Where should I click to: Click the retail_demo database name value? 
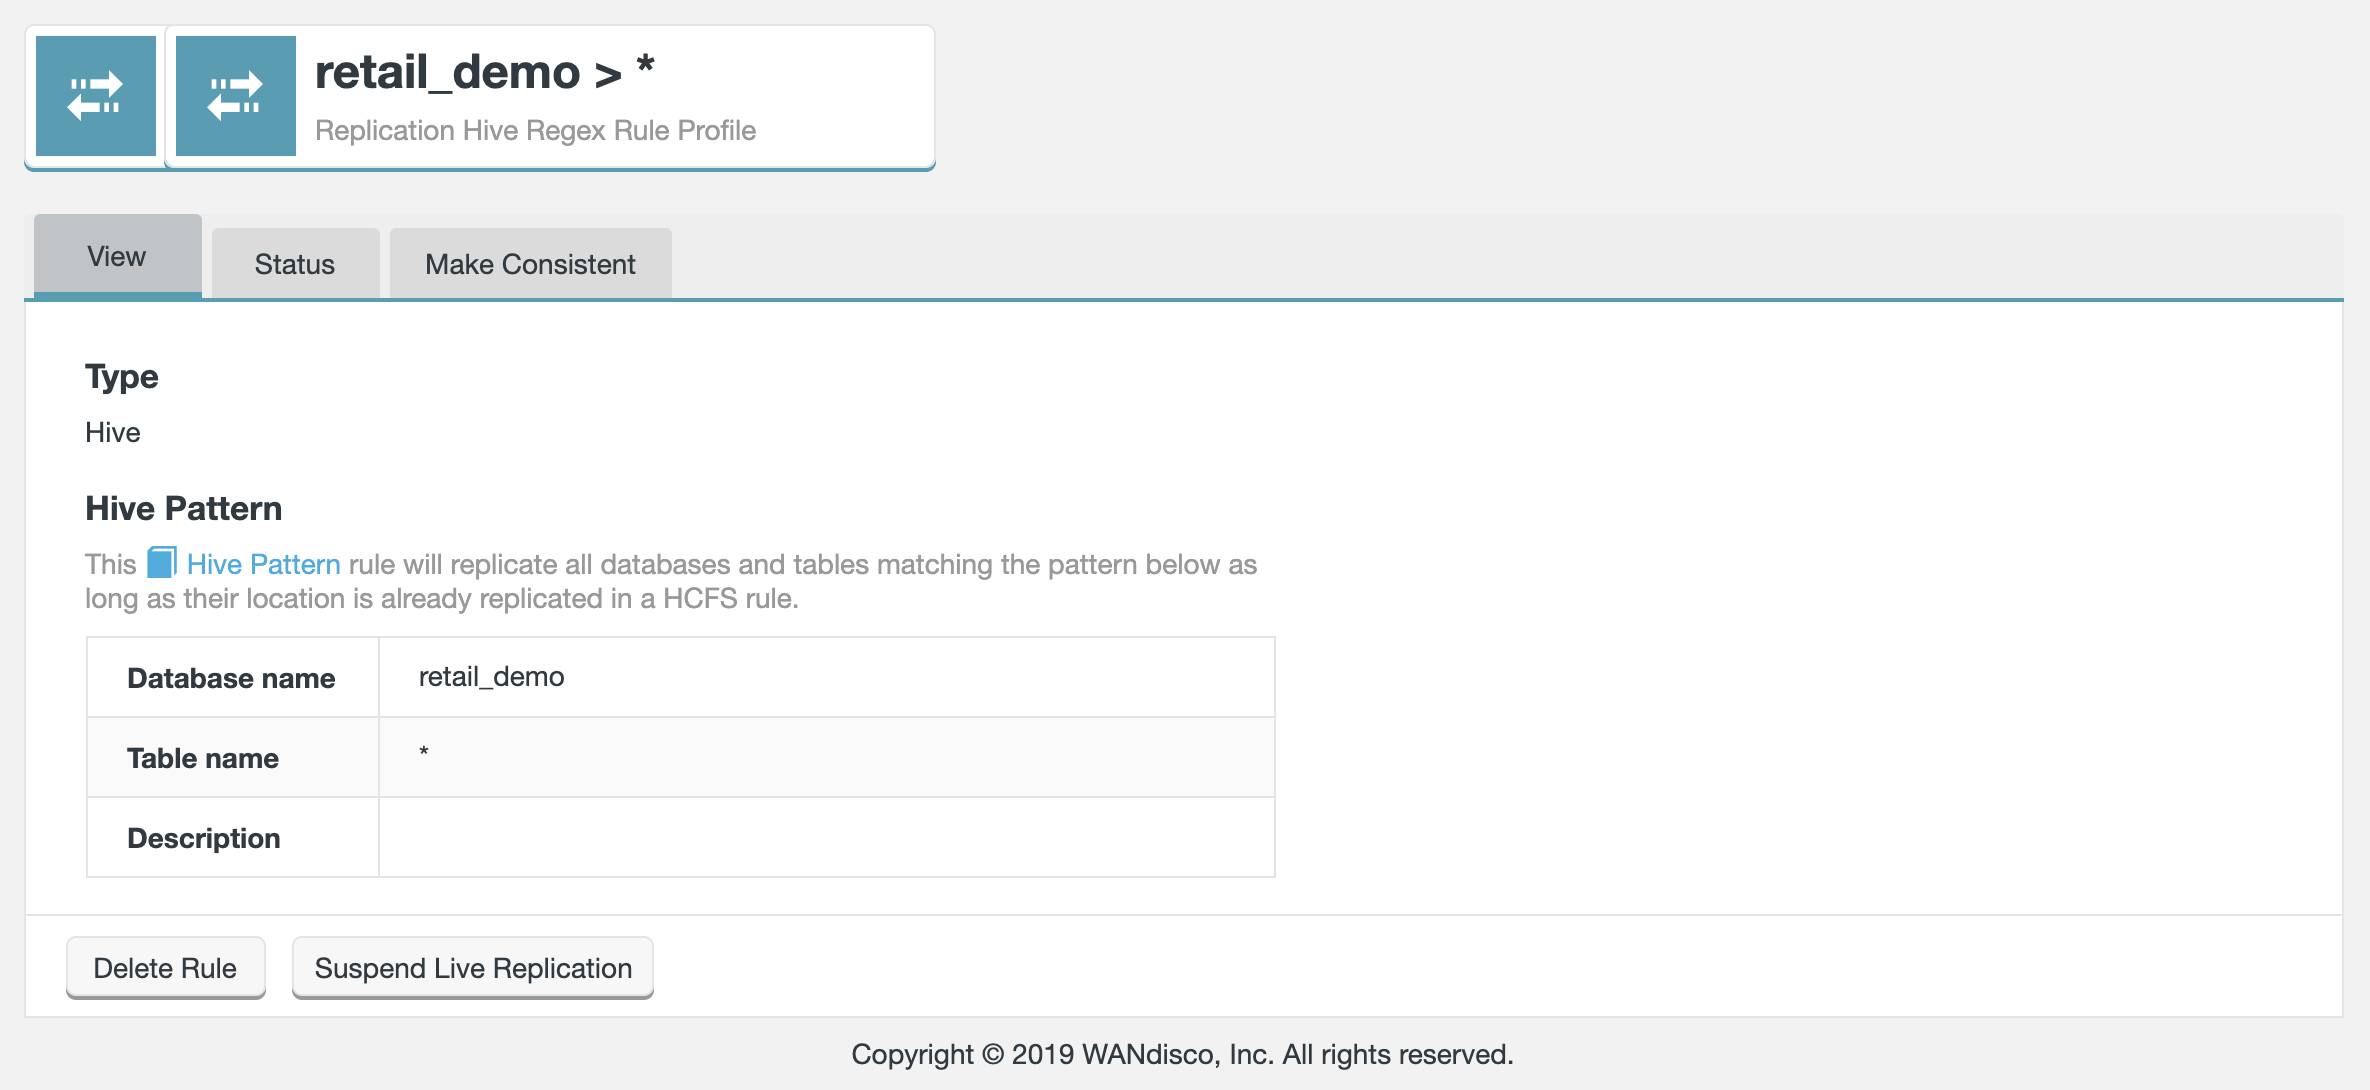491,677
